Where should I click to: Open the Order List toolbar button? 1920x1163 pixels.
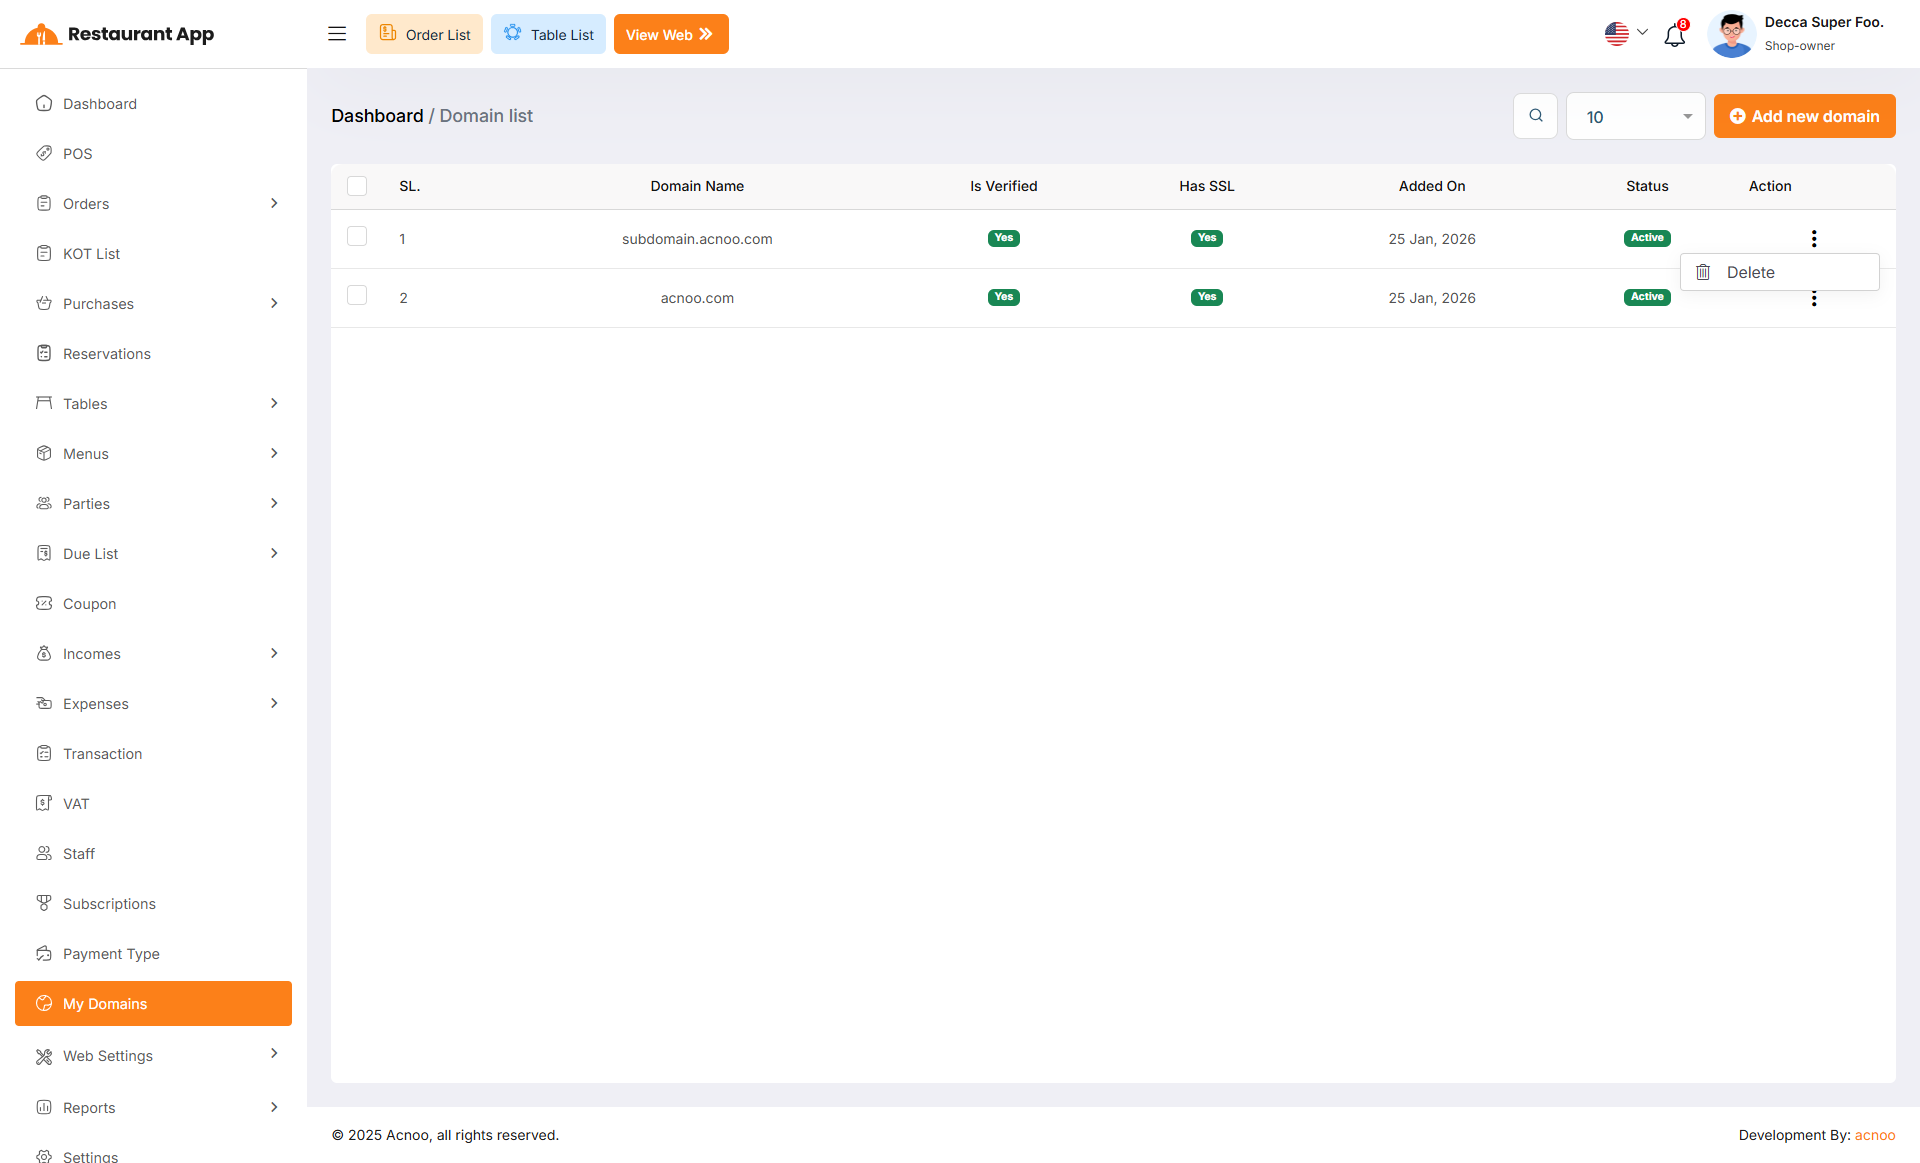pyautogui.click(x=424, y=34)
